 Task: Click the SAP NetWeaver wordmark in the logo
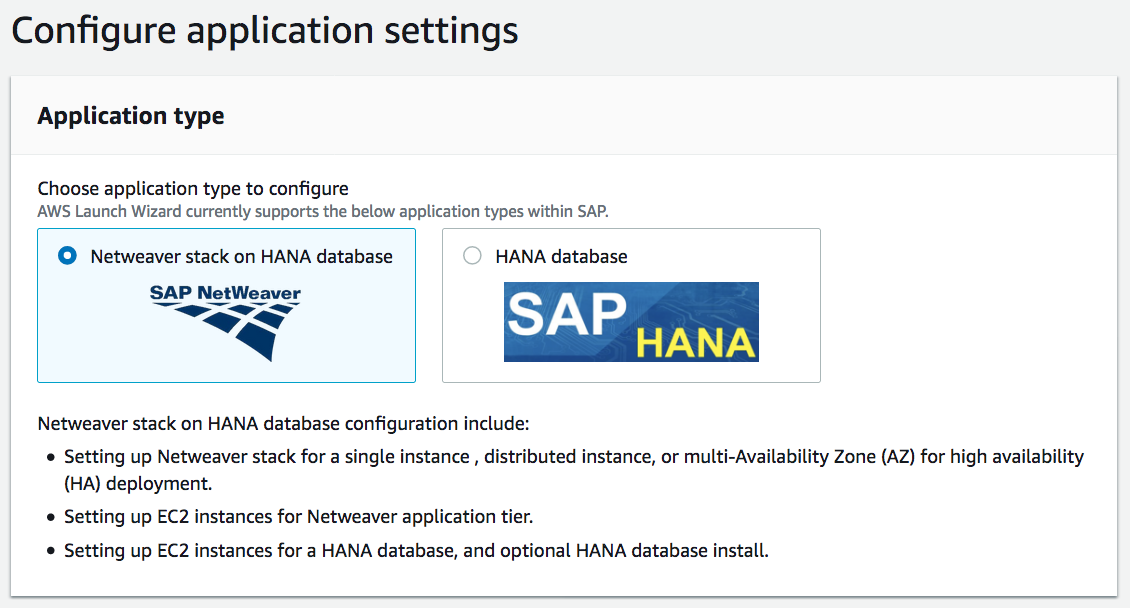tap(225, 294)
